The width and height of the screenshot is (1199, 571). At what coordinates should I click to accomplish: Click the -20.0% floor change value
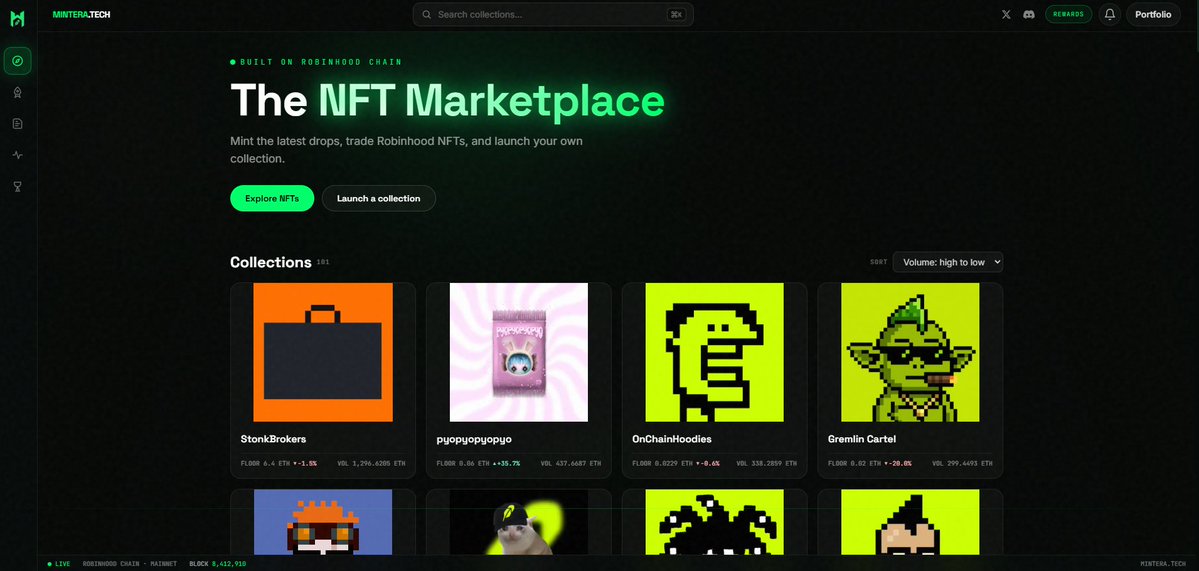pos(898,463)
